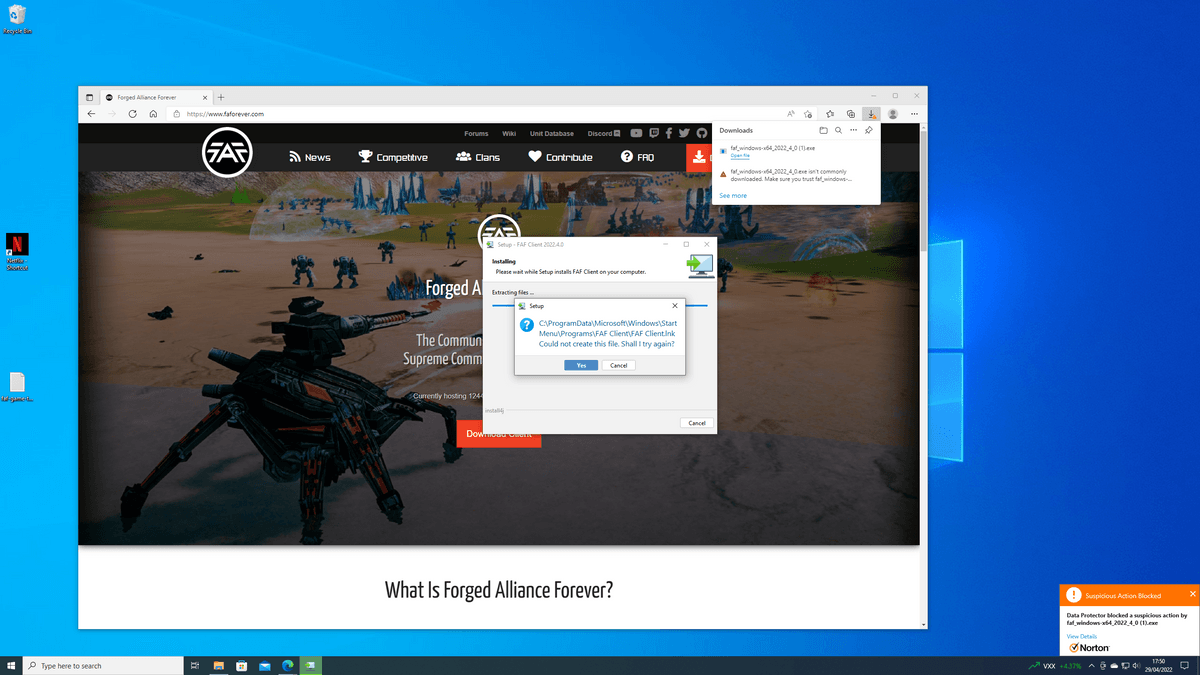The image size is (1200, 675).
Task: Open the News menu
Action: tap(310, 157)
